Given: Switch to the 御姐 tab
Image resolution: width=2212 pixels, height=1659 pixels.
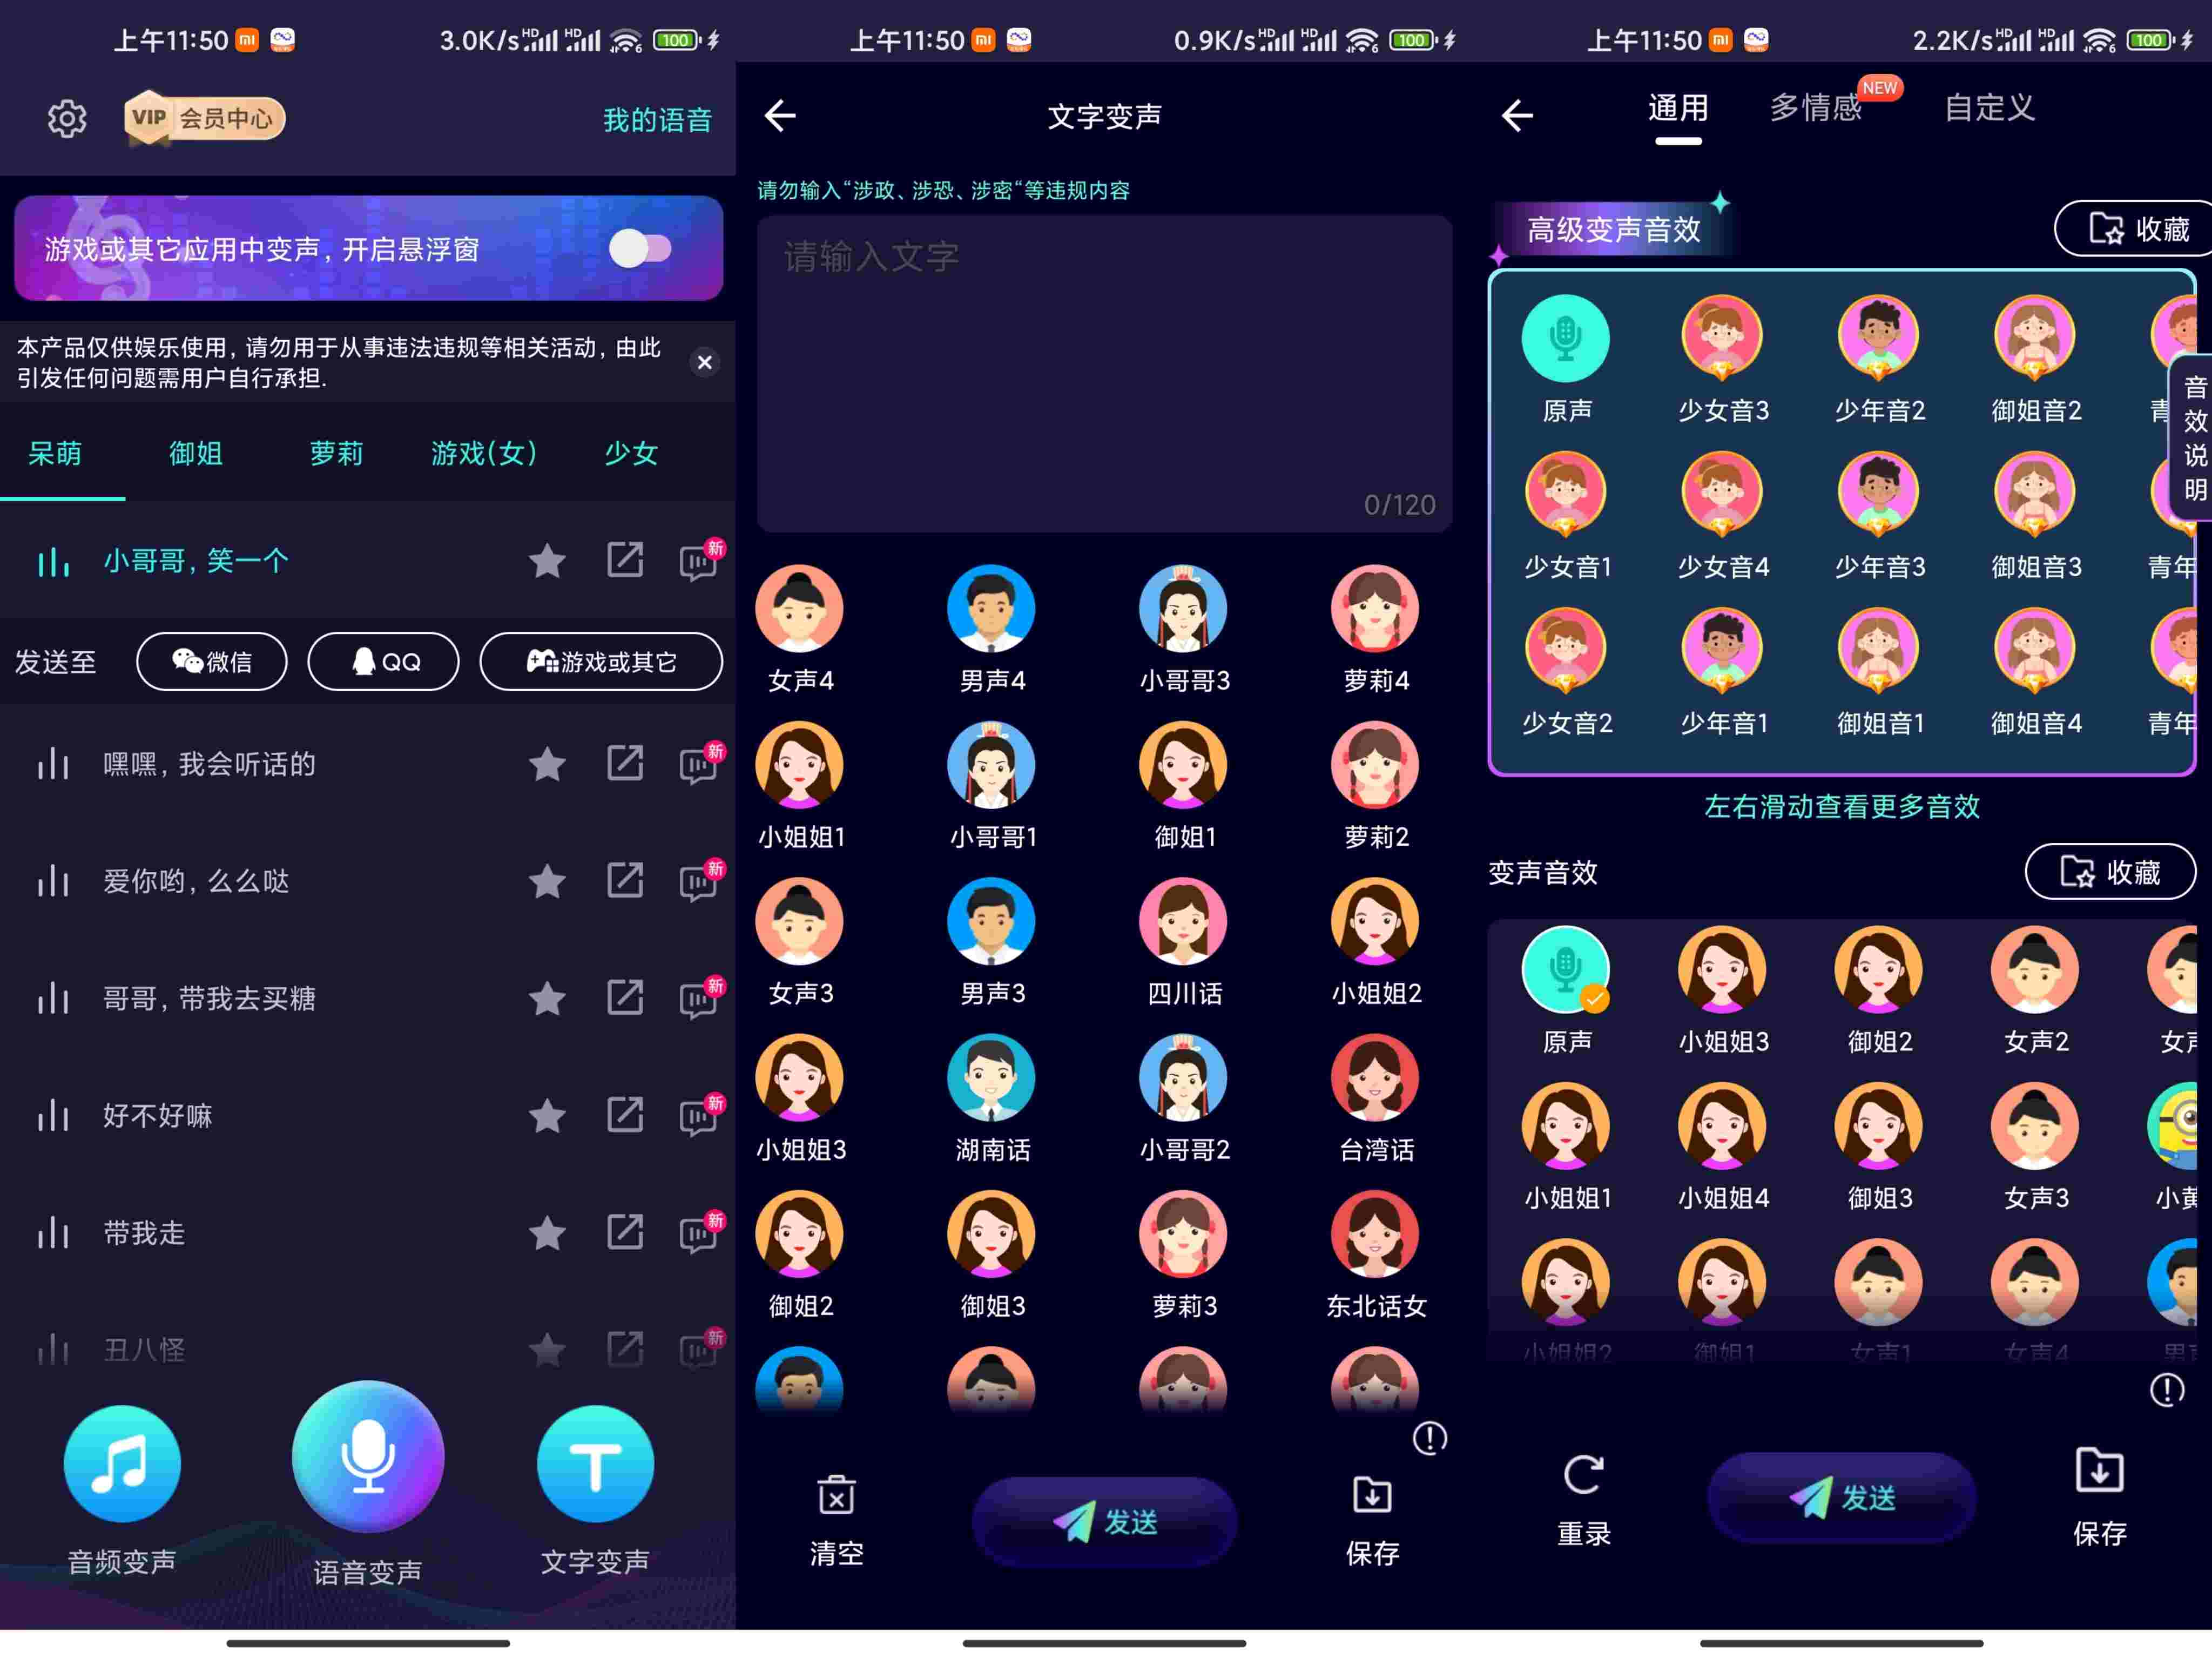Looking at the screenshot, I should (196, 453).
